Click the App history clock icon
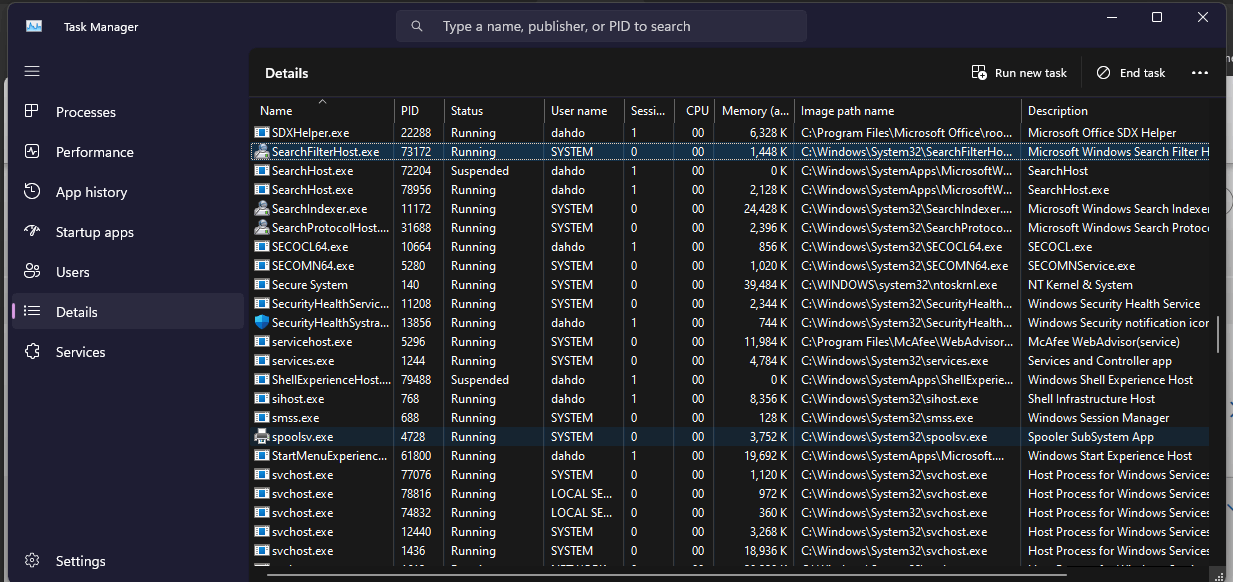This screenshot has width=1233, height=582. tap(32, 192)
